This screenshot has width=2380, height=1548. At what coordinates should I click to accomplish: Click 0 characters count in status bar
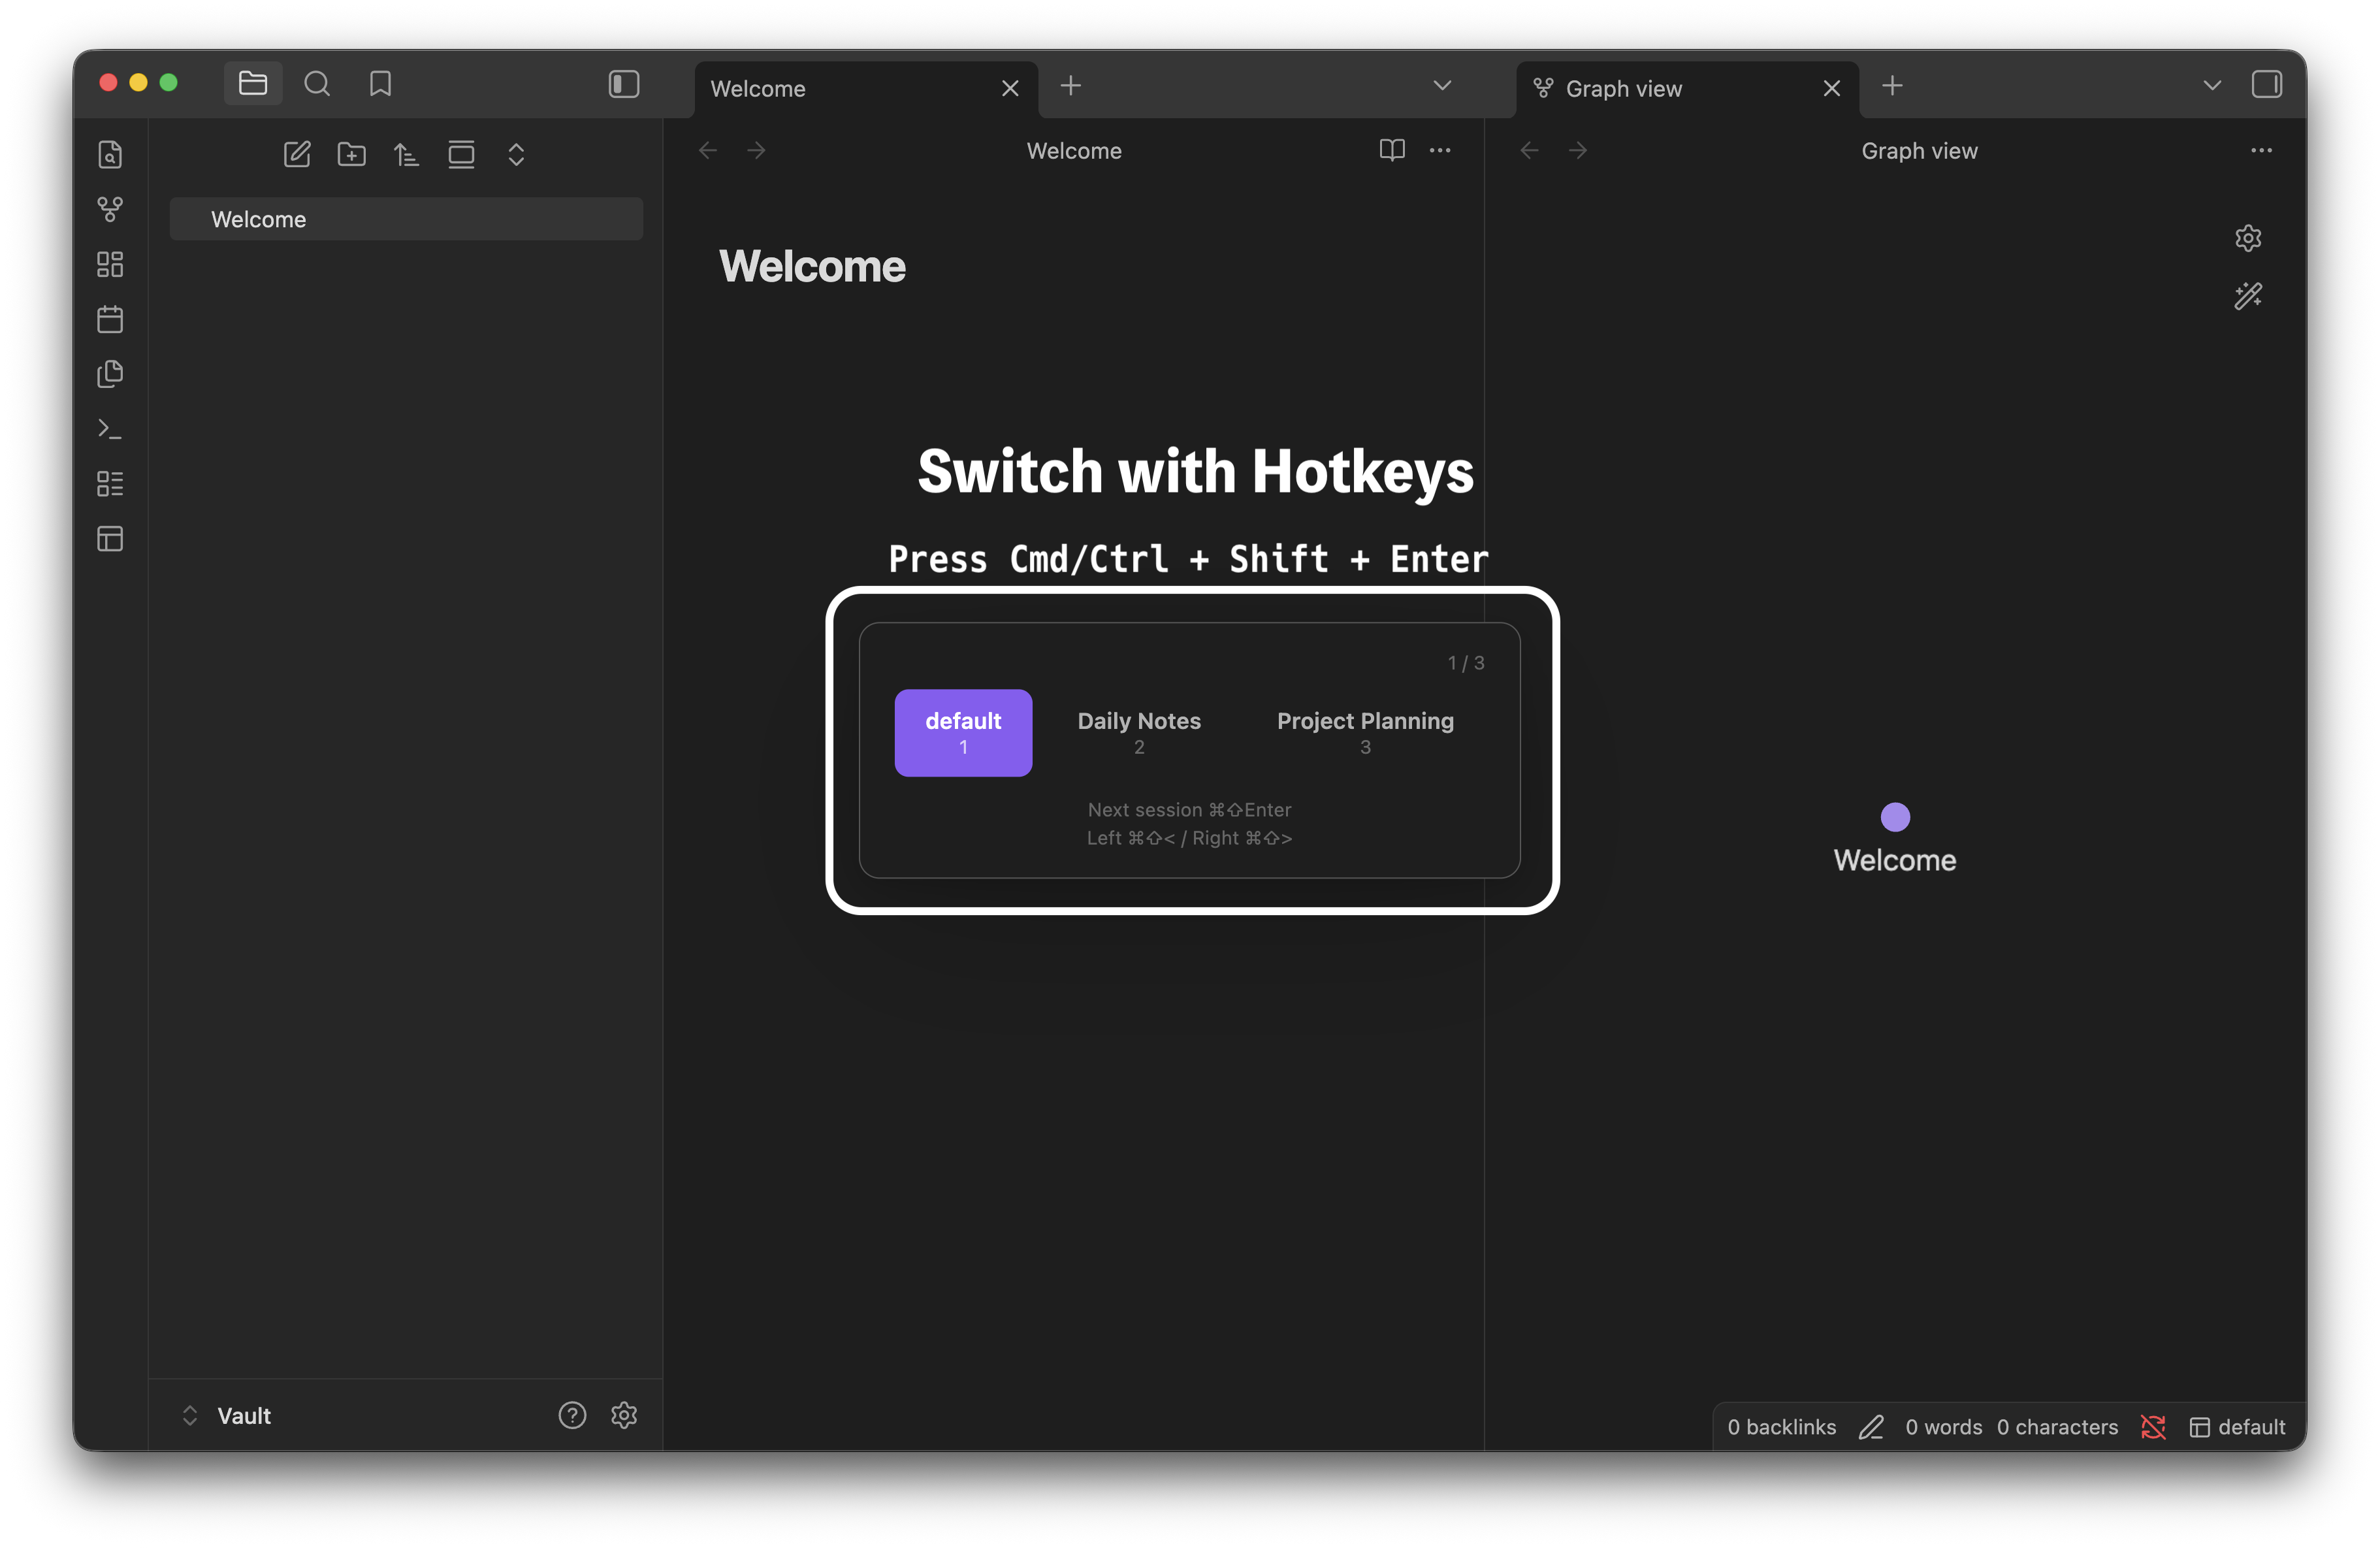[2057, 1427]
